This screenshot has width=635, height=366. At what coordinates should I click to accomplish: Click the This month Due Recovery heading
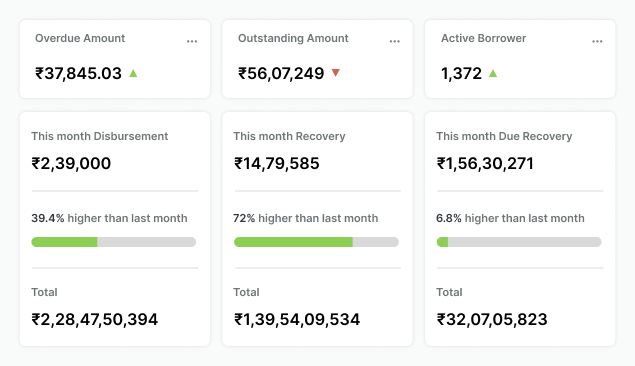504,136
